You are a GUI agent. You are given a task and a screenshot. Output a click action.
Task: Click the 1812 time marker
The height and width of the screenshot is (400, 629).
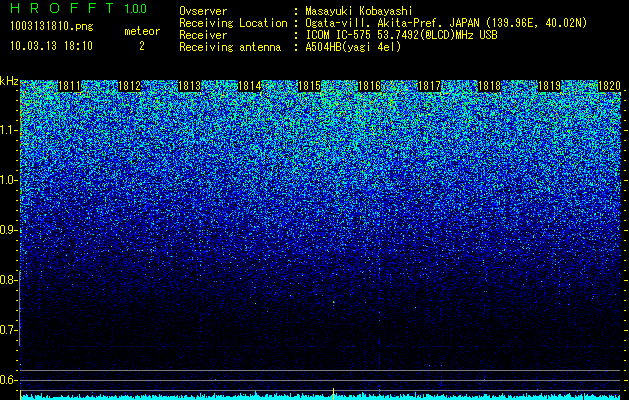[x=130, y=86]
